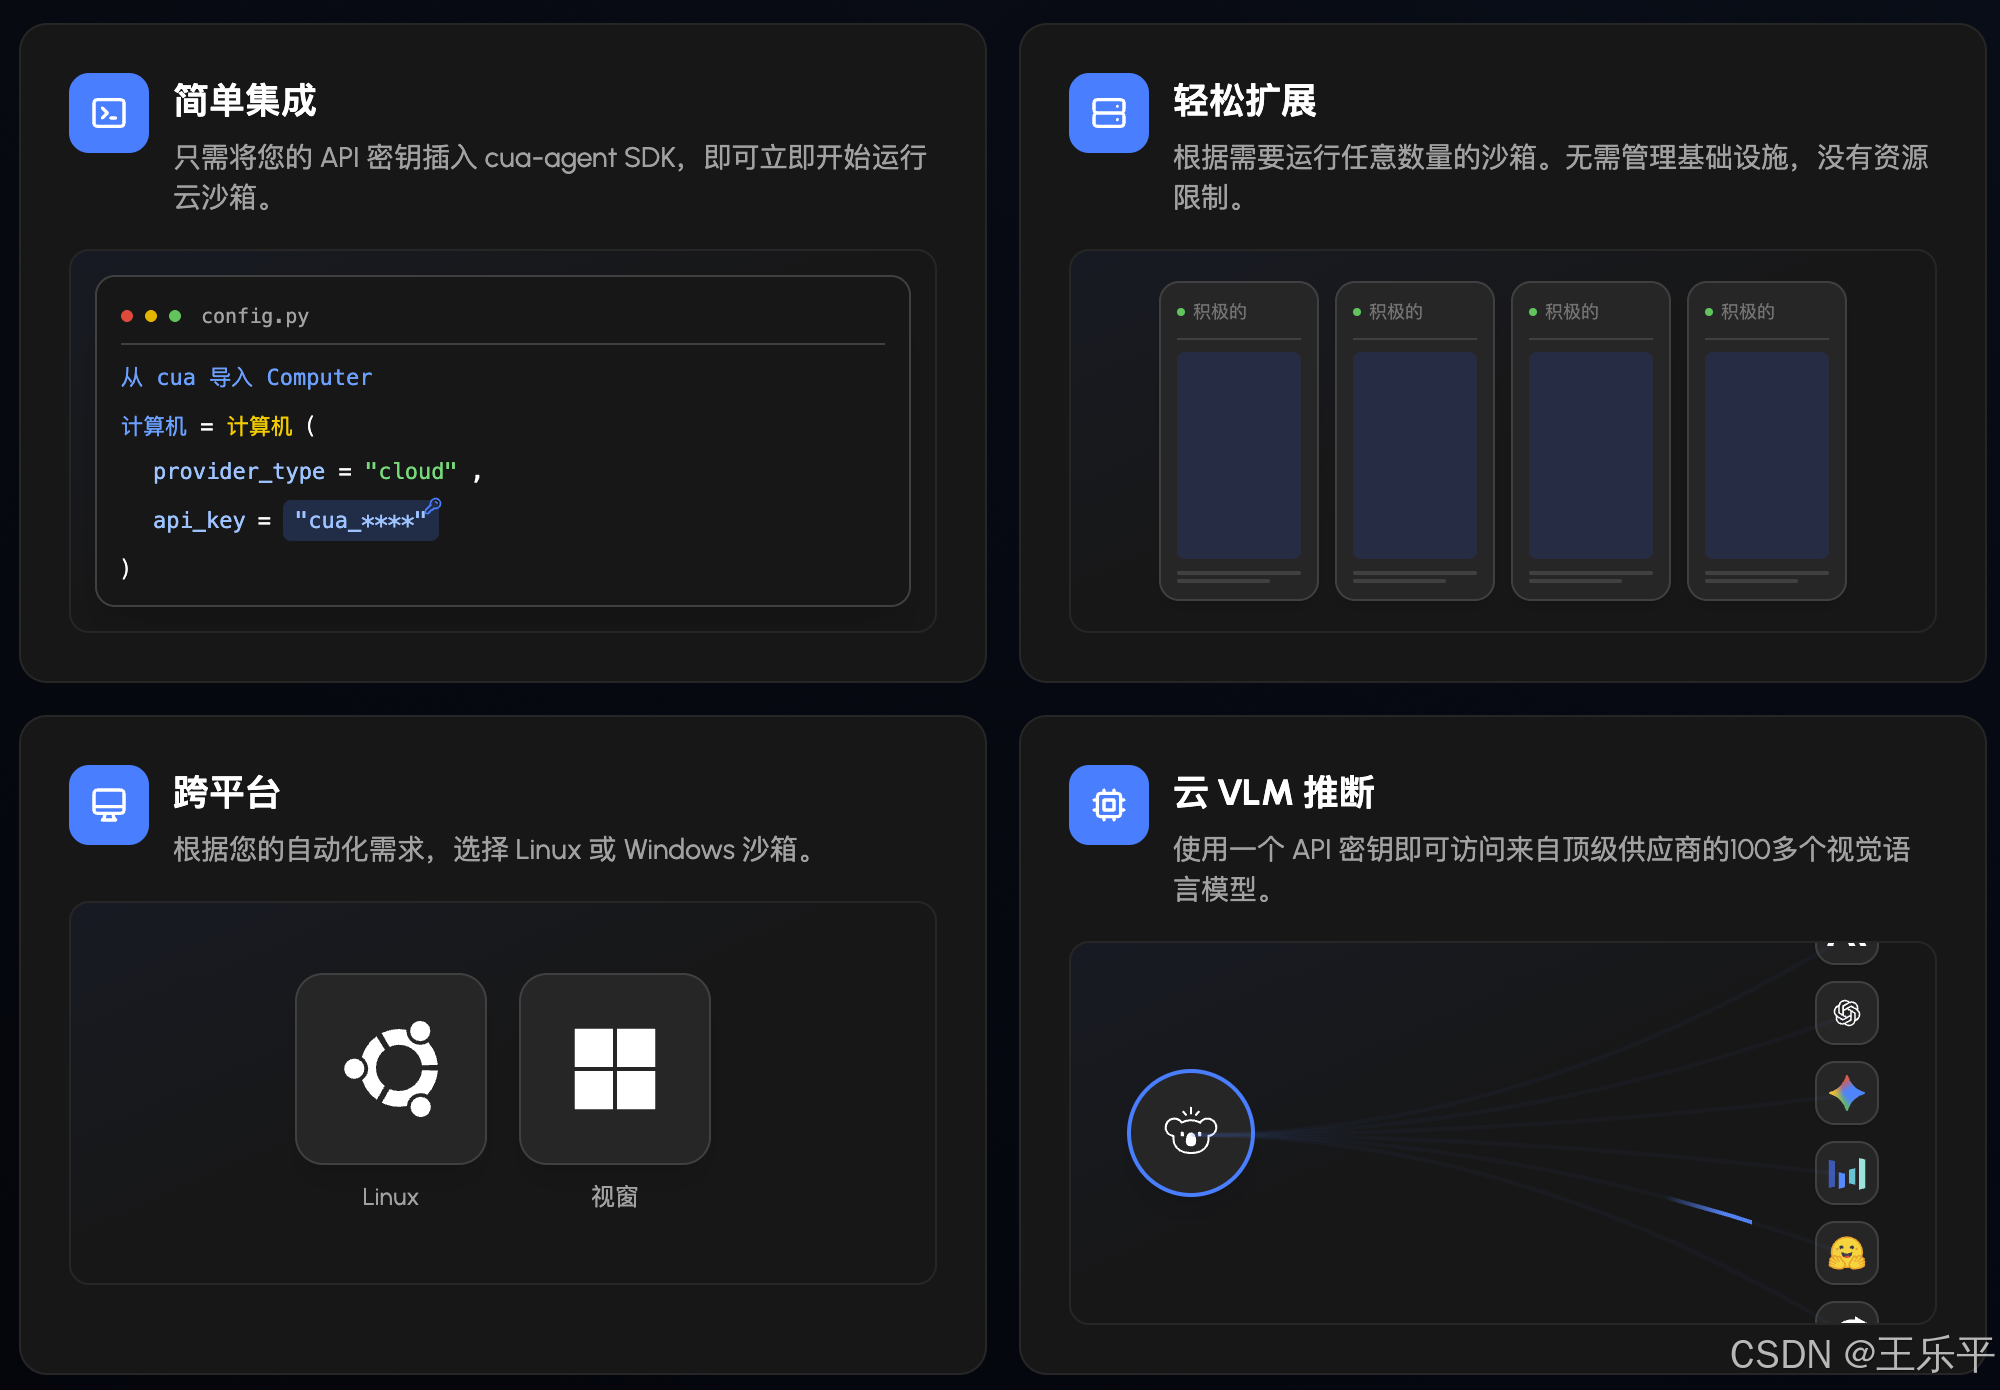This screenshot has width=2000, height=1390.
Task: Select the config.py file tab
Action: (x=256, y=316)
